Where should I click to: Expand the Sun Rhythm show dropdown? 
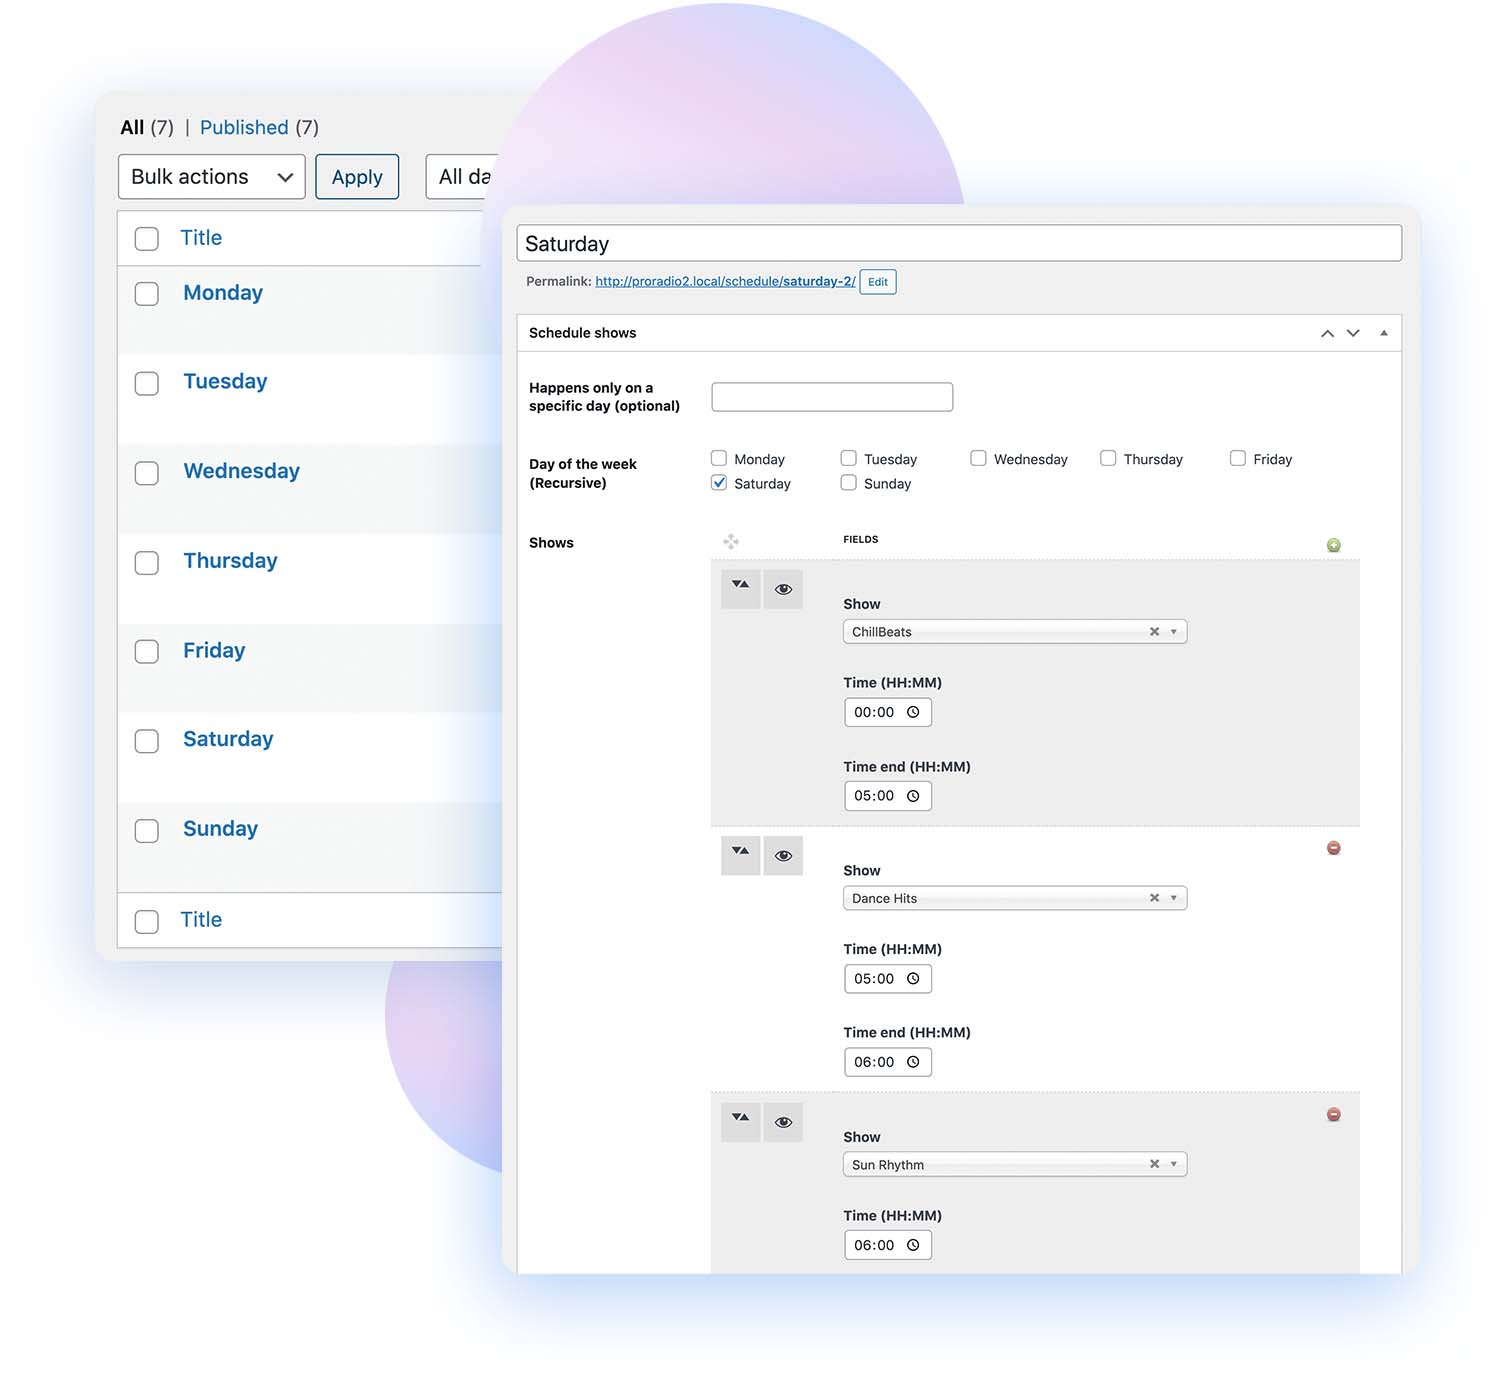tap(1173, 1164)
